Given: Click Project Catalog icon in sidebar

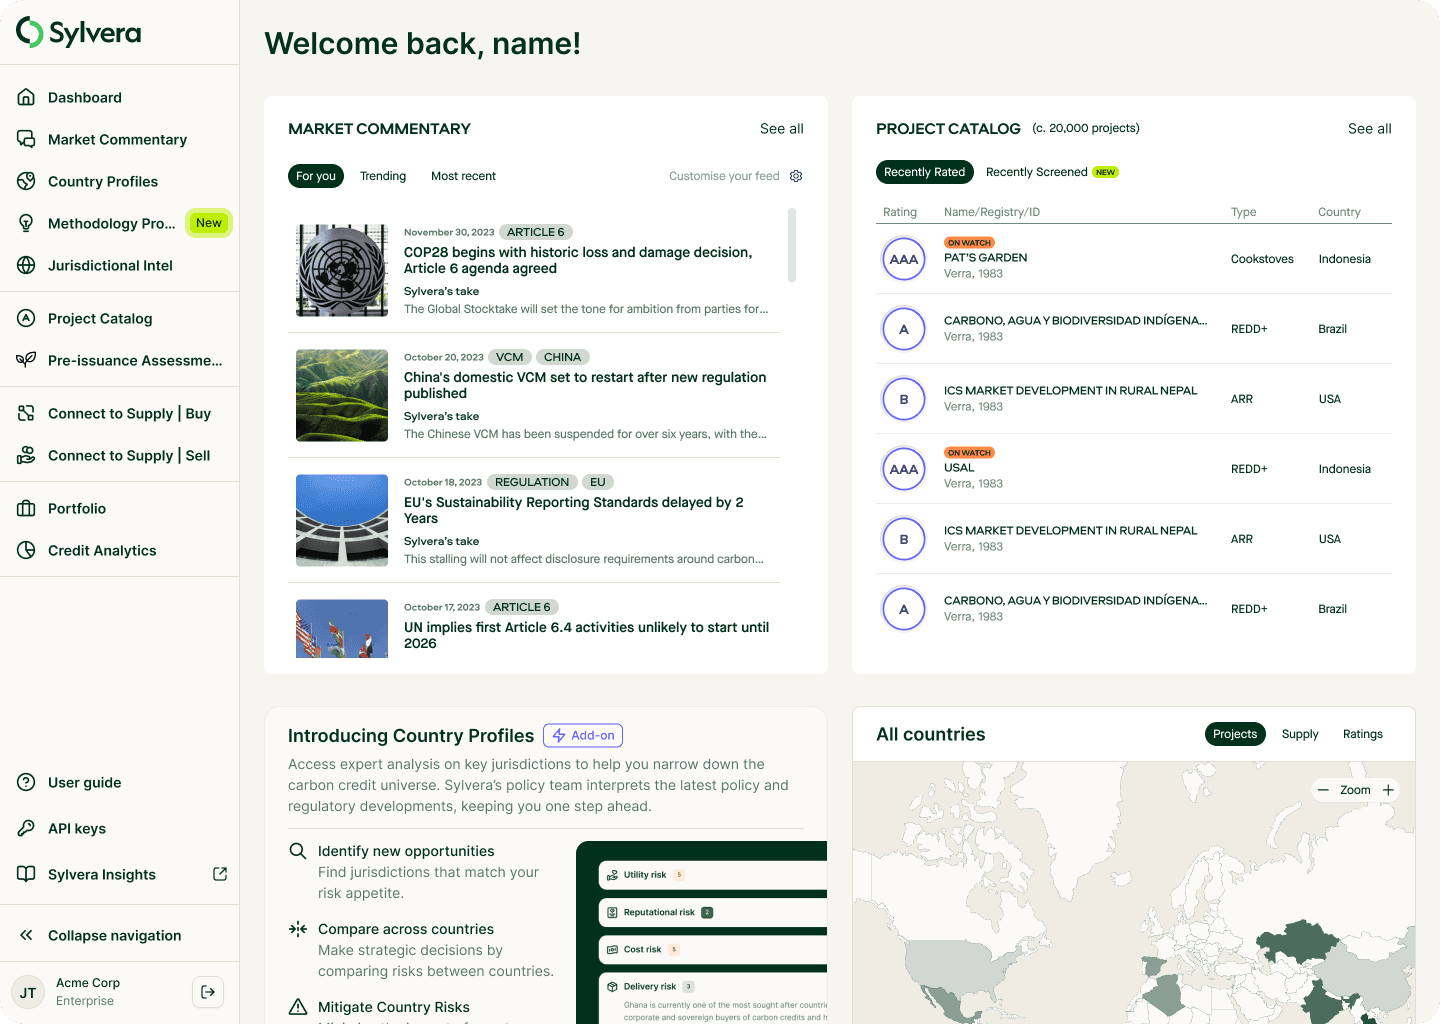Looking at the screenshot, I should coord(27,318).
